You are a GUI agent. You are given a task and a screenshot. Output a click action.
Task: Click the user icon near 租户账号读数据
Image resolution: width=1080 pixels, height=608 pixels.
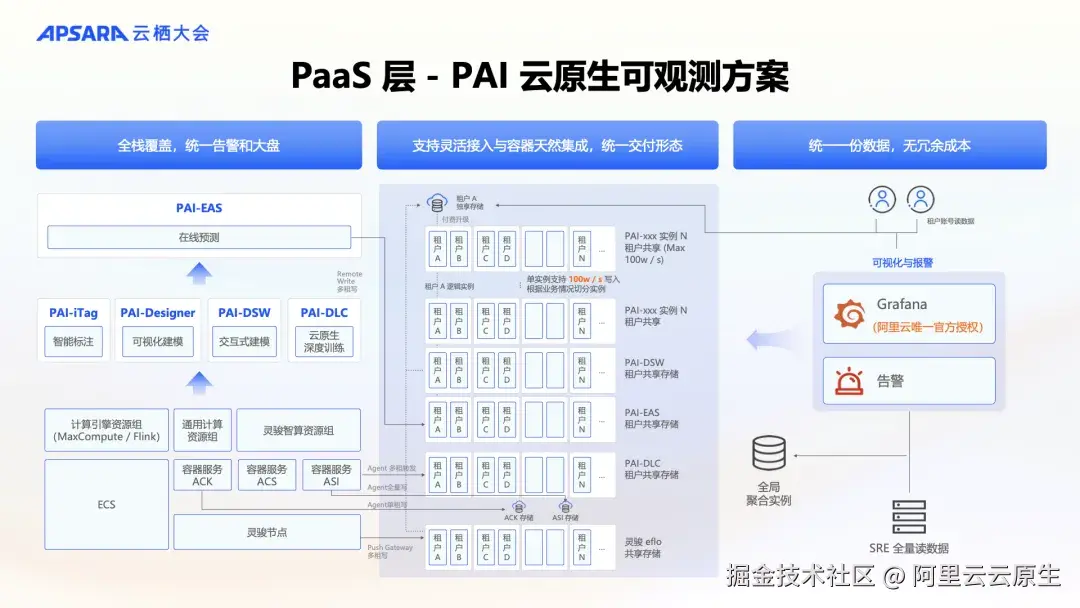[x=920, y=199]
